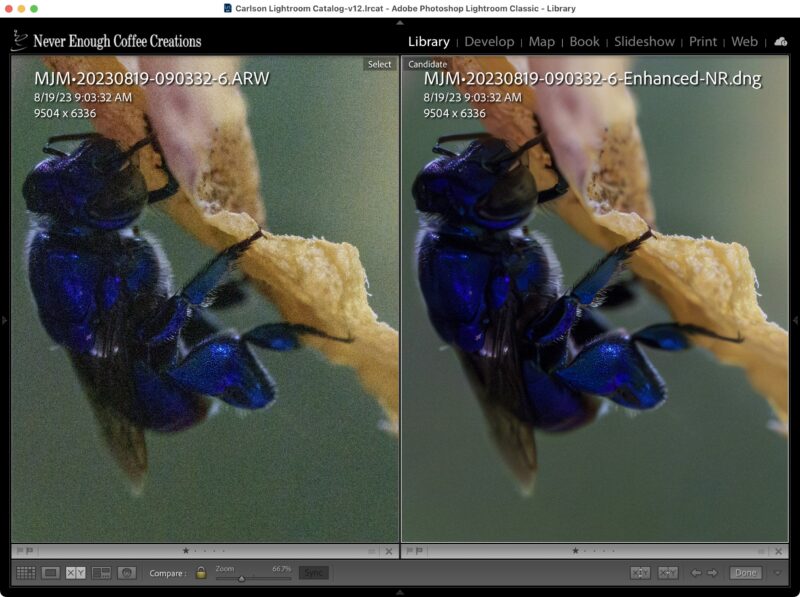This screenshot has width=800, height=597.
Task: Open the Print module
Action: point(703,41)
